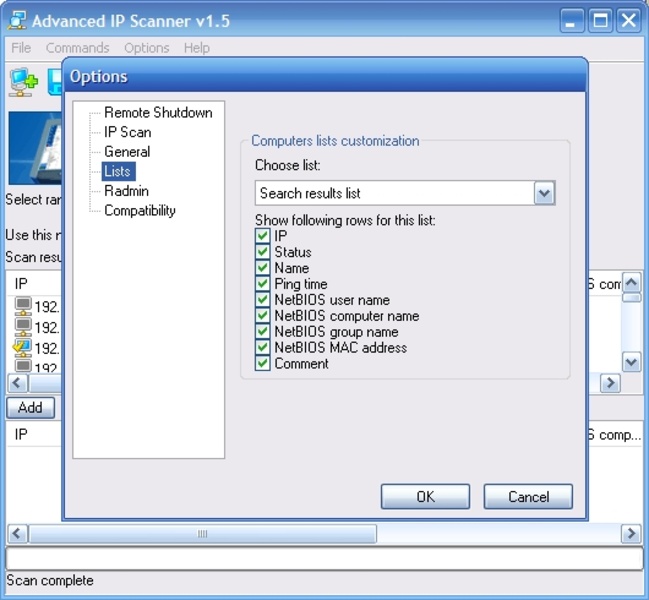Uncheck the Ping time checkbox

(x=262, y=283)
